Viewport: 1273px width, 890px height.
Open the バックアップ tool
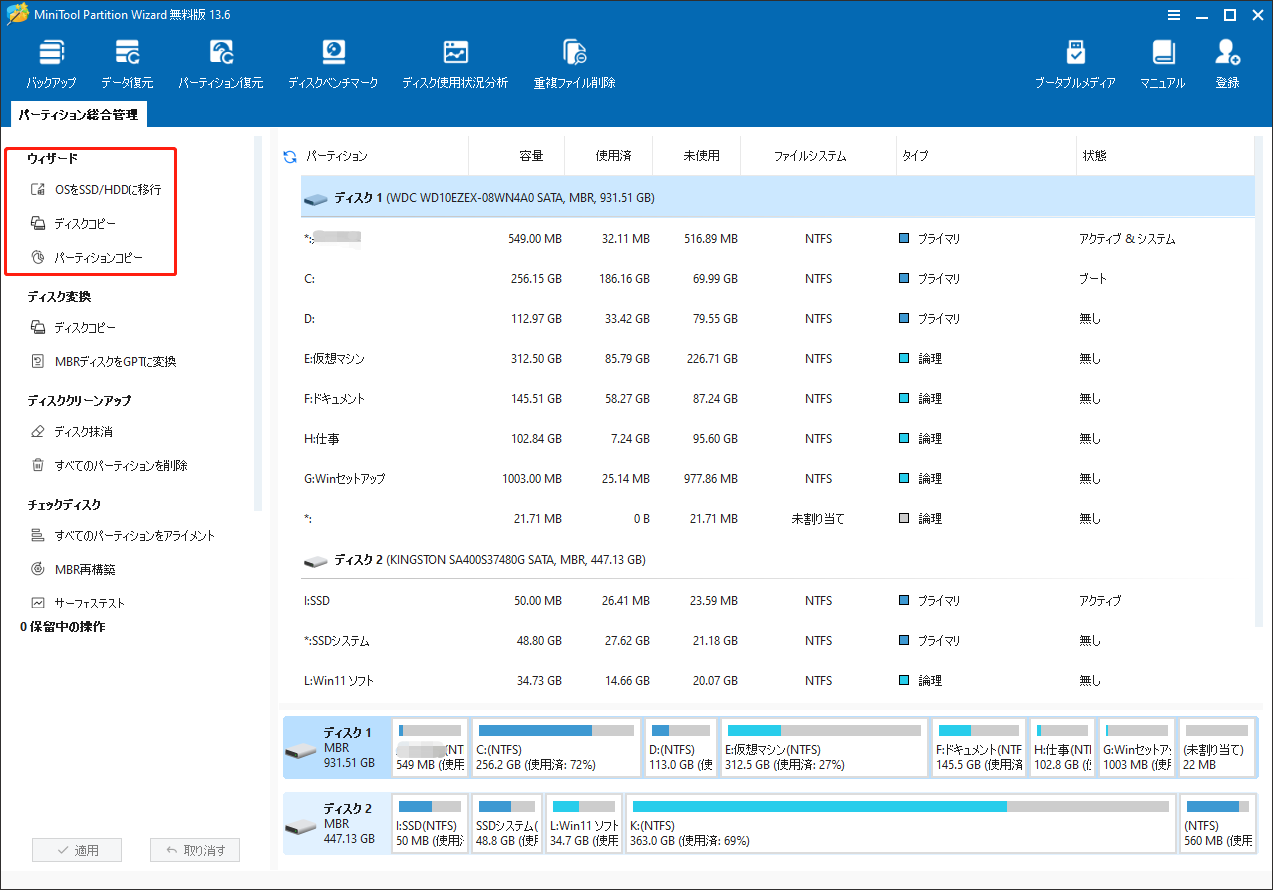[51, 64]
